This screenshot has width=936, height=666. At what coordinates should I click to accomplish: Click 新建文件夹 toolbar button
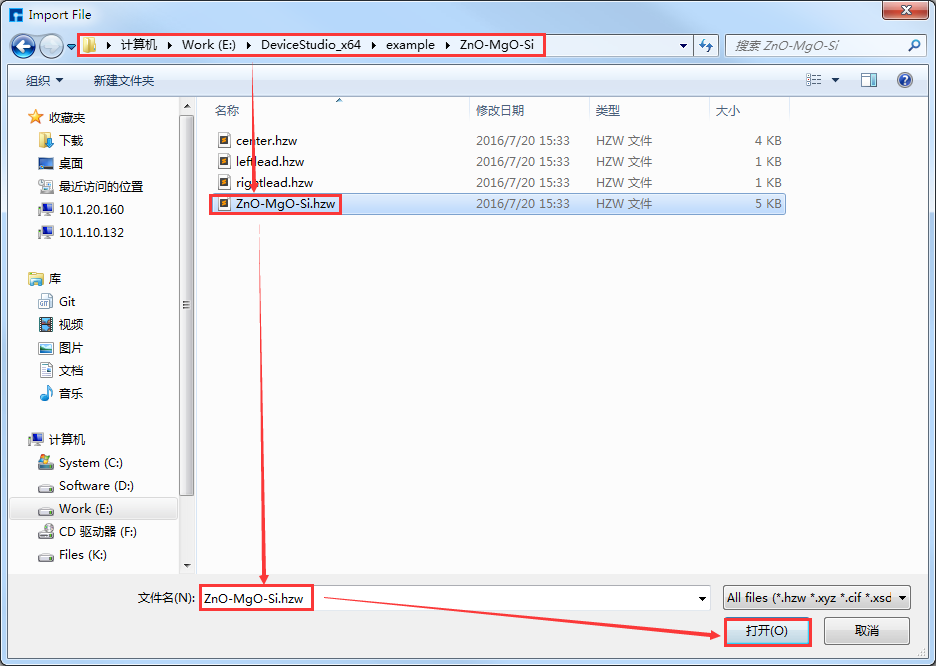[123, 80]
